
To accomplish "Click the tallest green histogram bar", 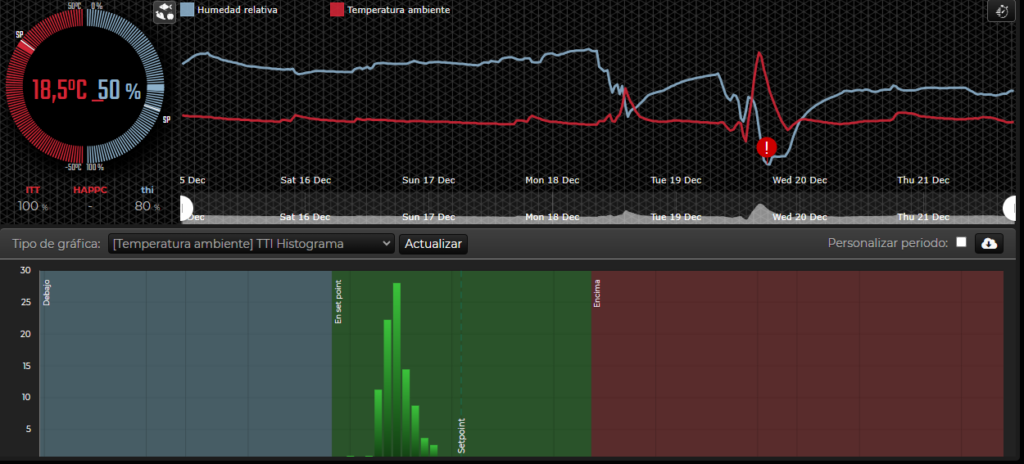I will click(396, 370).
